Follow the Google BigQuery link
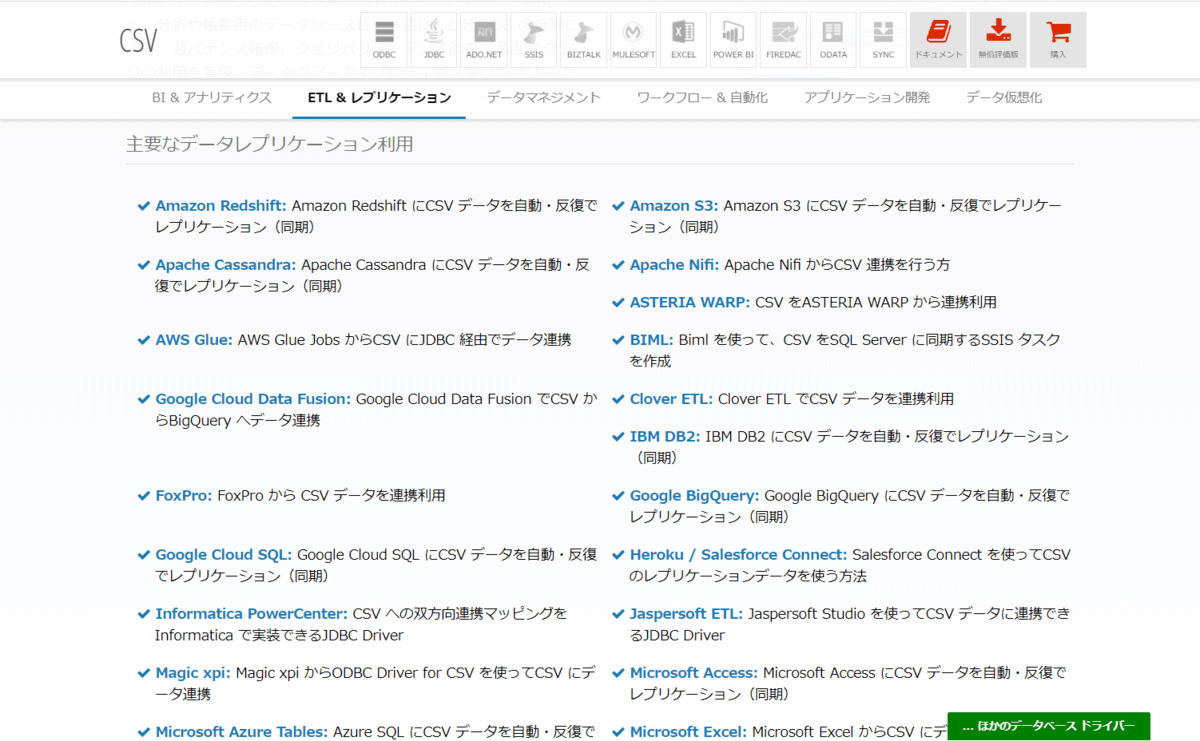The height and width of the screenshot is (741, 1200). tap(694, 496)
